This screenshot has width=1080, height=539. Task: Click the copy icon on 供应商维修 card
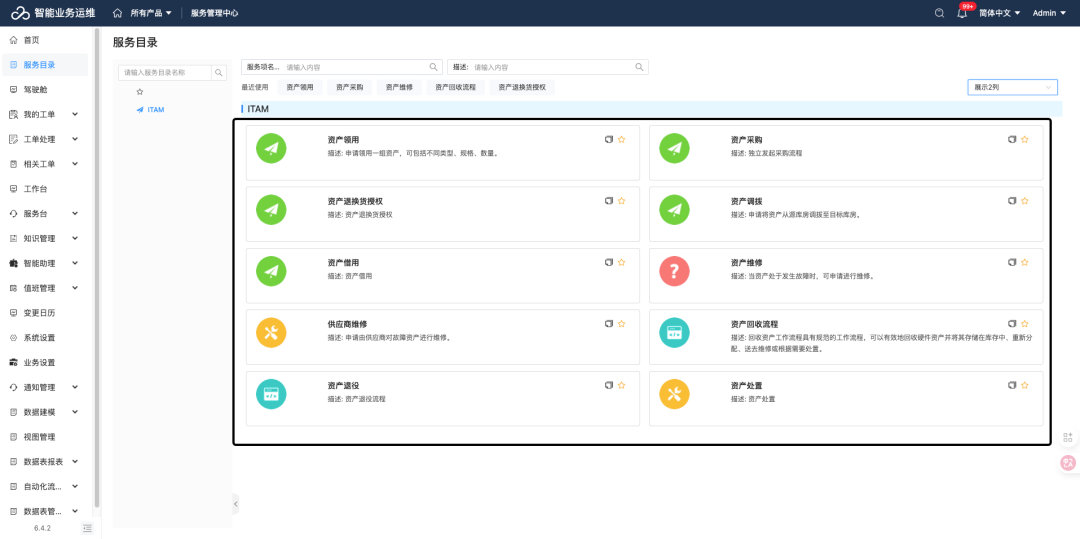(609, 324)
